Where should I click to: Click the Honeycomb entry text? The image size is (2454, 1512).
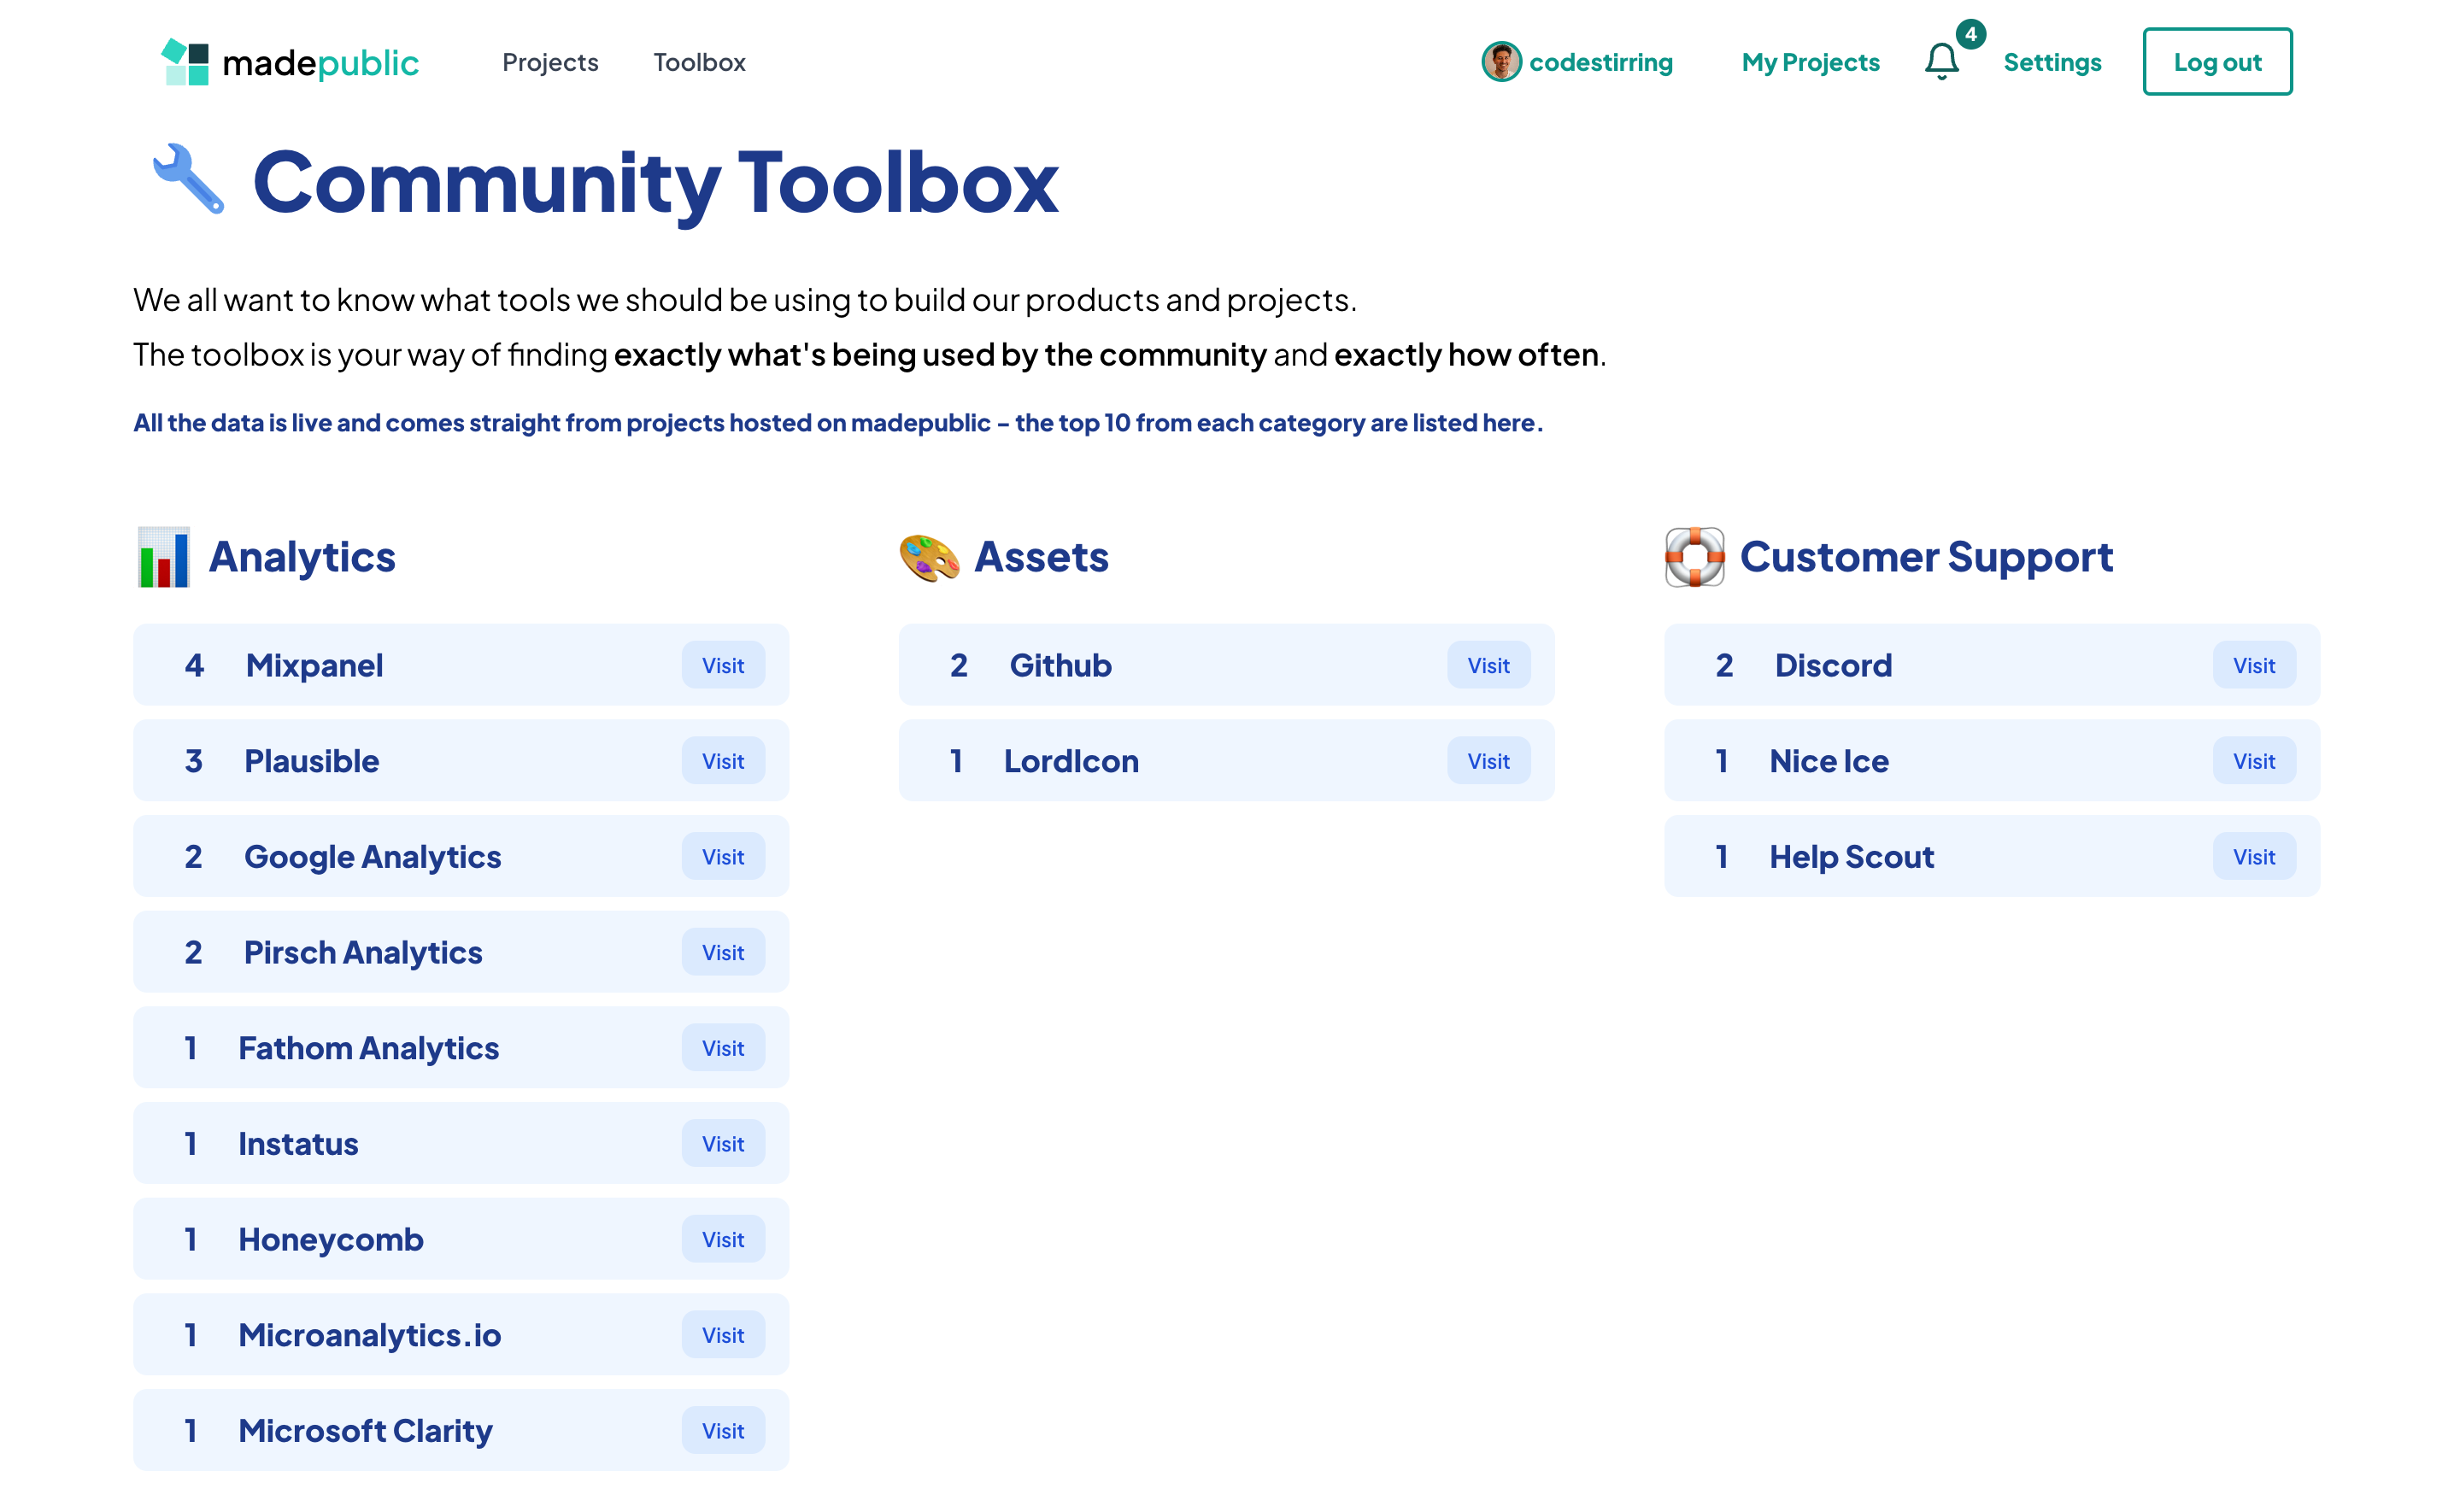point(331,1240)
